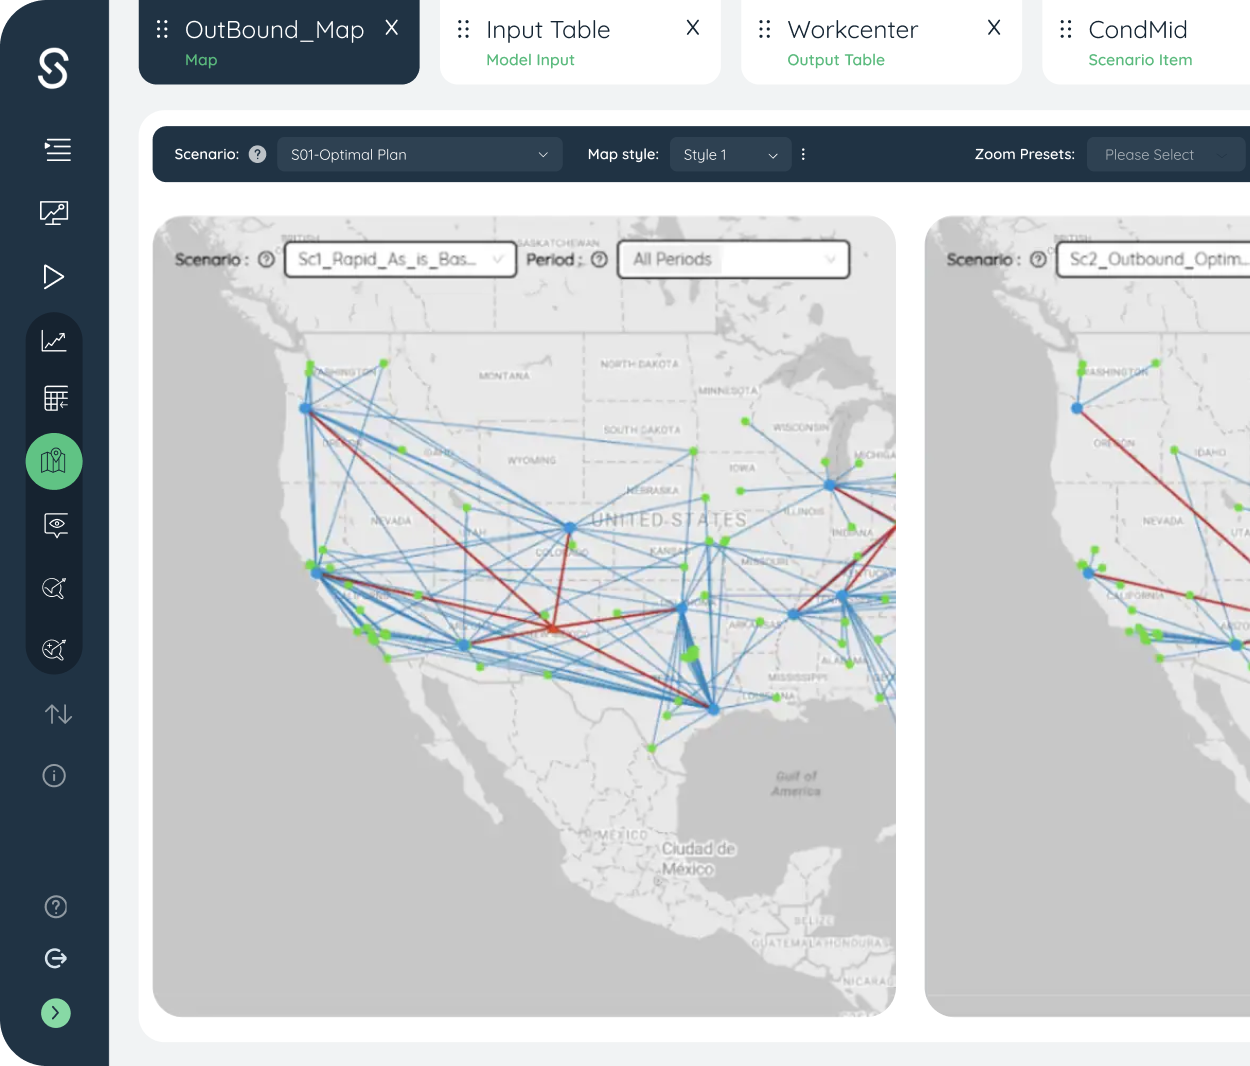
Task: Click the logout arrow icon
Action: tap(56, 958)
